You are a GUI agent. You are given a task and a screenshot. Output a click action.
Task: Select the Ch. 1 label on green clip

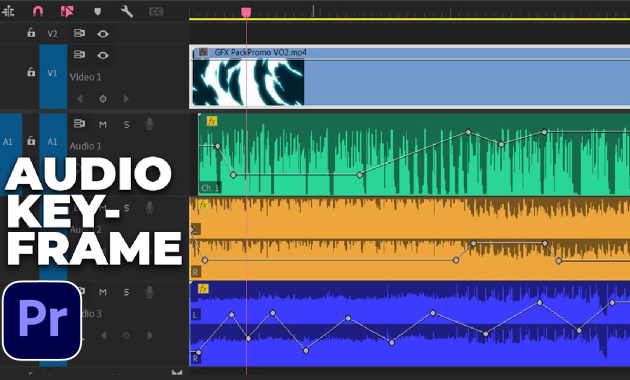coord(210,188)
